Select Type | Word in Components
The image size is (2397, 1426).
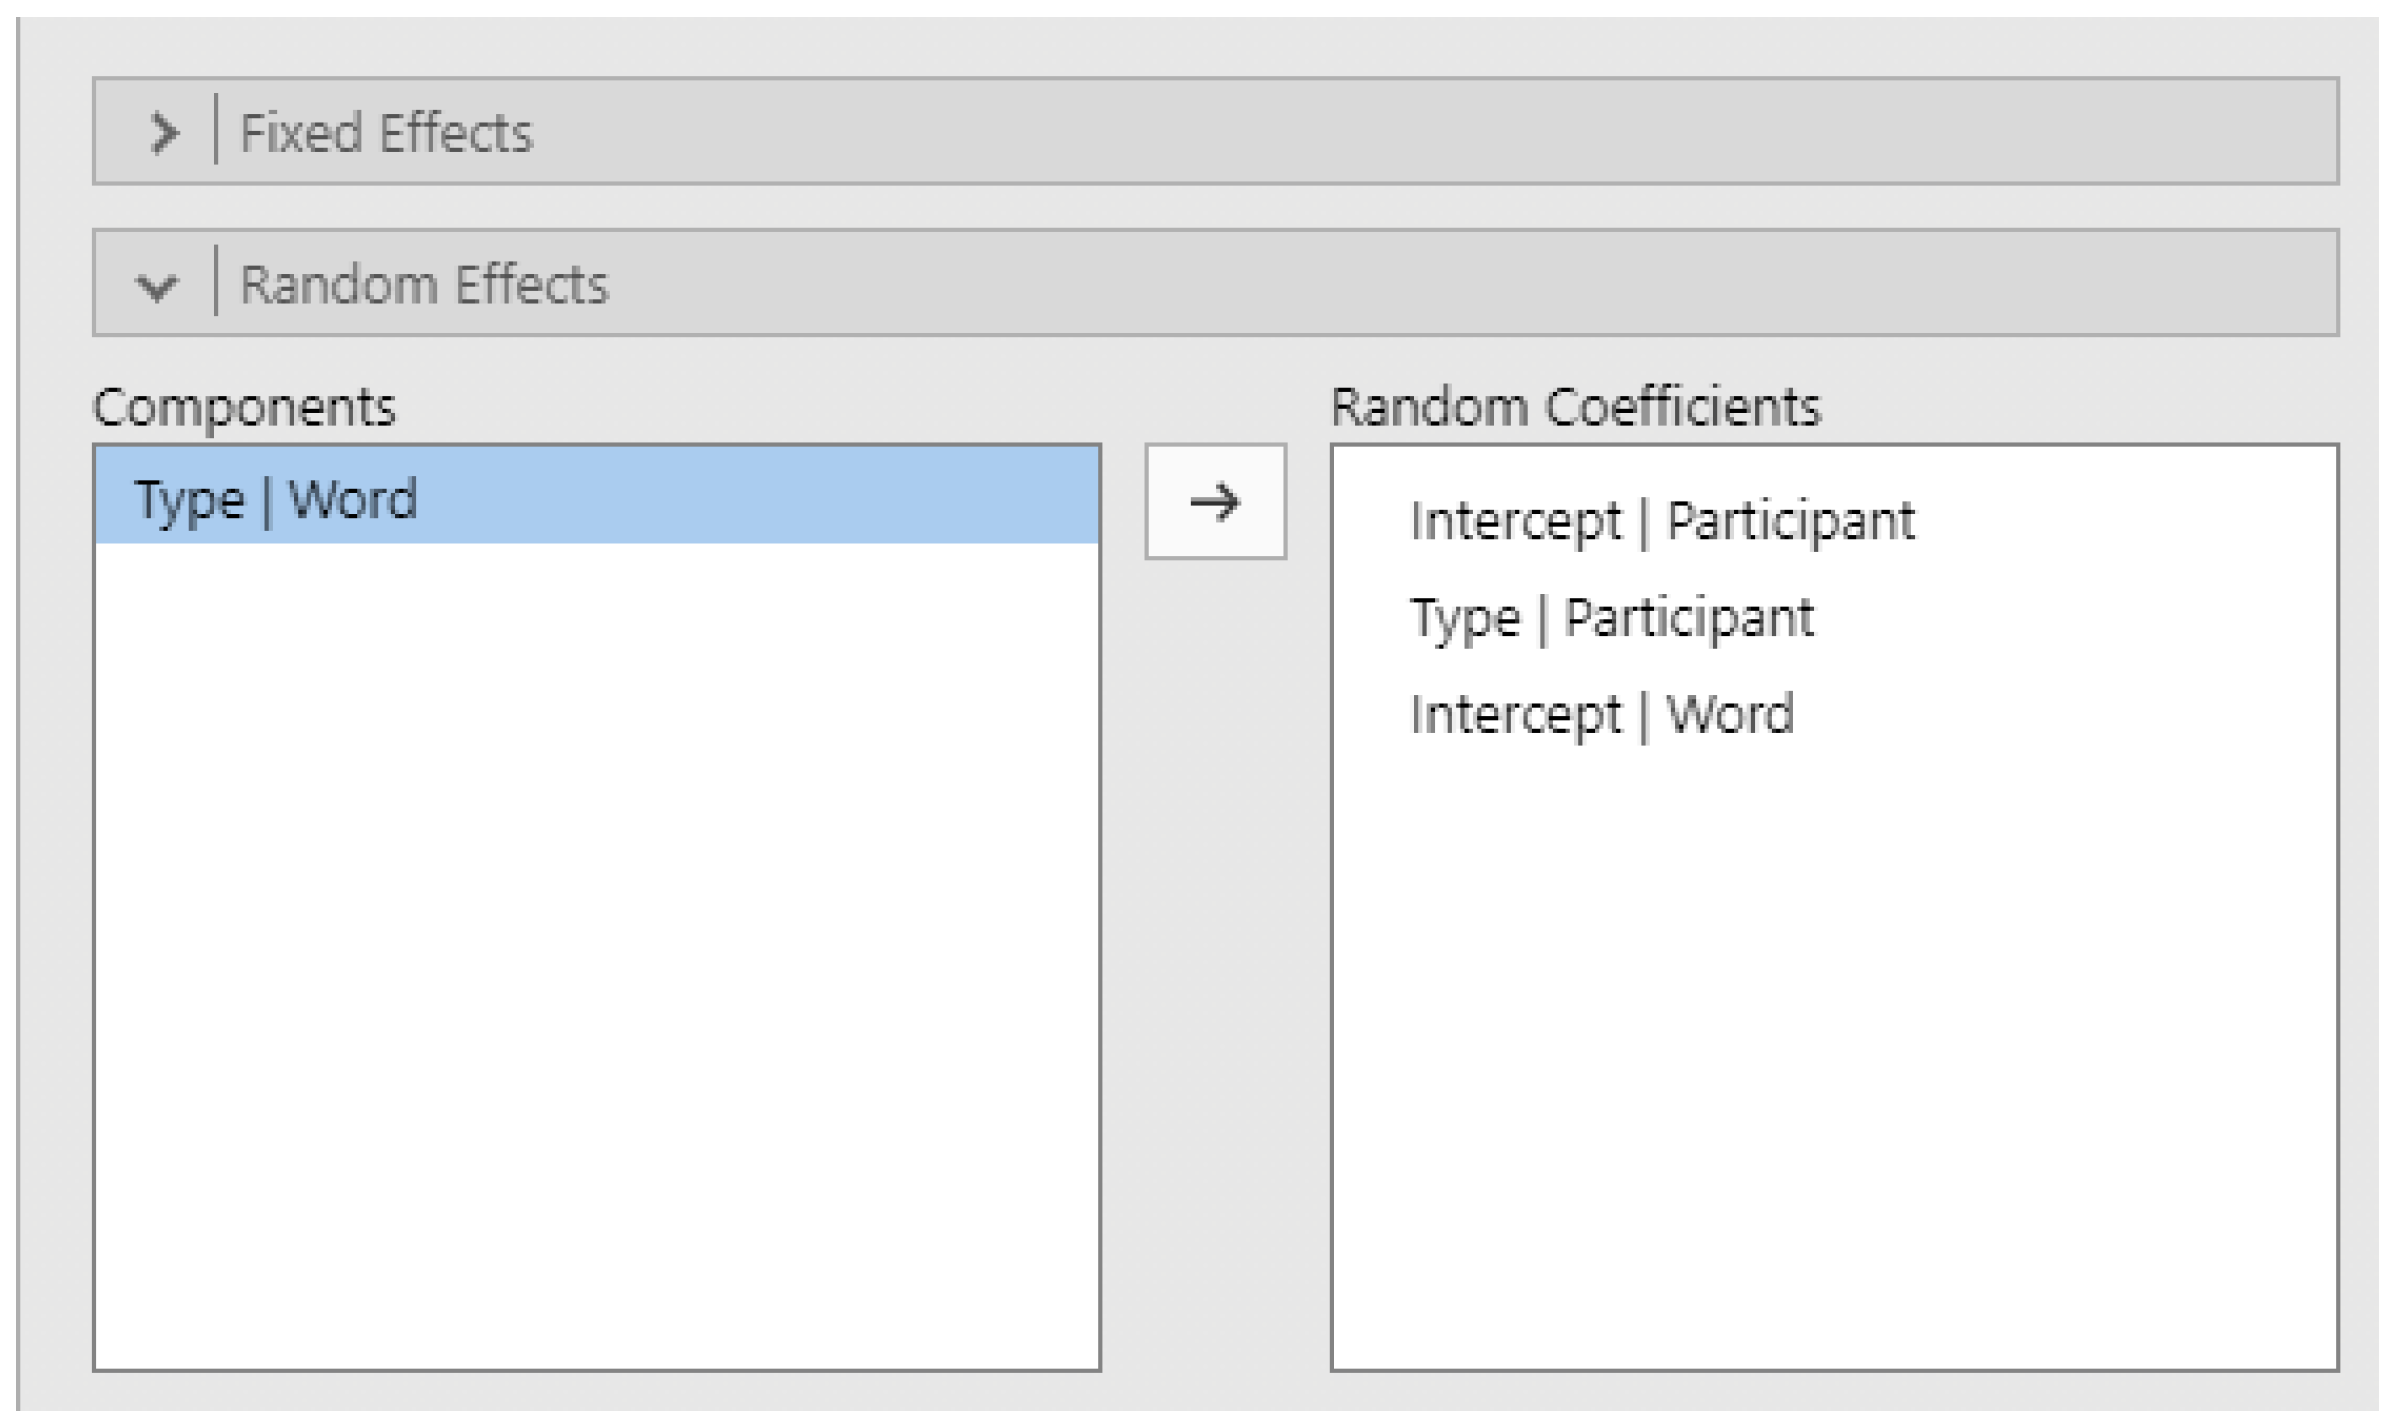[x=597, y=497]
